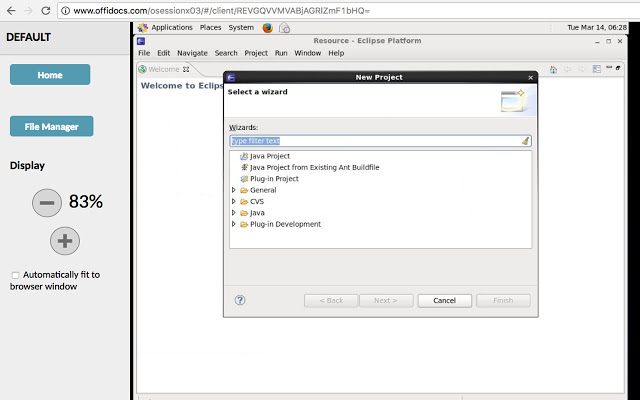Click the Welcome back arrow icon
The height and width of the screenshot is (400, 640).
[x=567, y=69]
